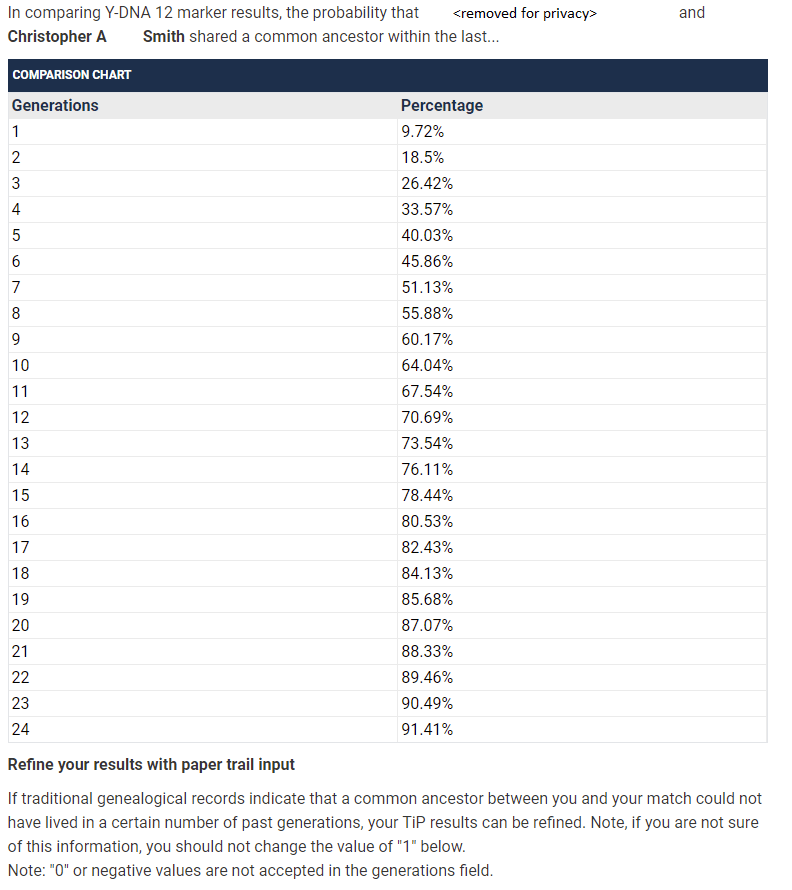This screenshot has width=792, height=890.
Task: Click the 70.69% percentage cell
Action: [x=426, y=417]
